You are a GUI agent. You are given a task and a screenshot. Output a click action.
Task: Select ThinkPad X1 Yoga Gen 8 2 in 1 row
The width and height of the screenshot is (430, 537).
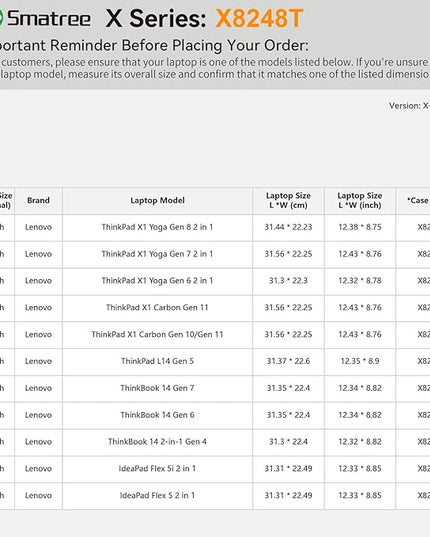(x=215, y=227)
